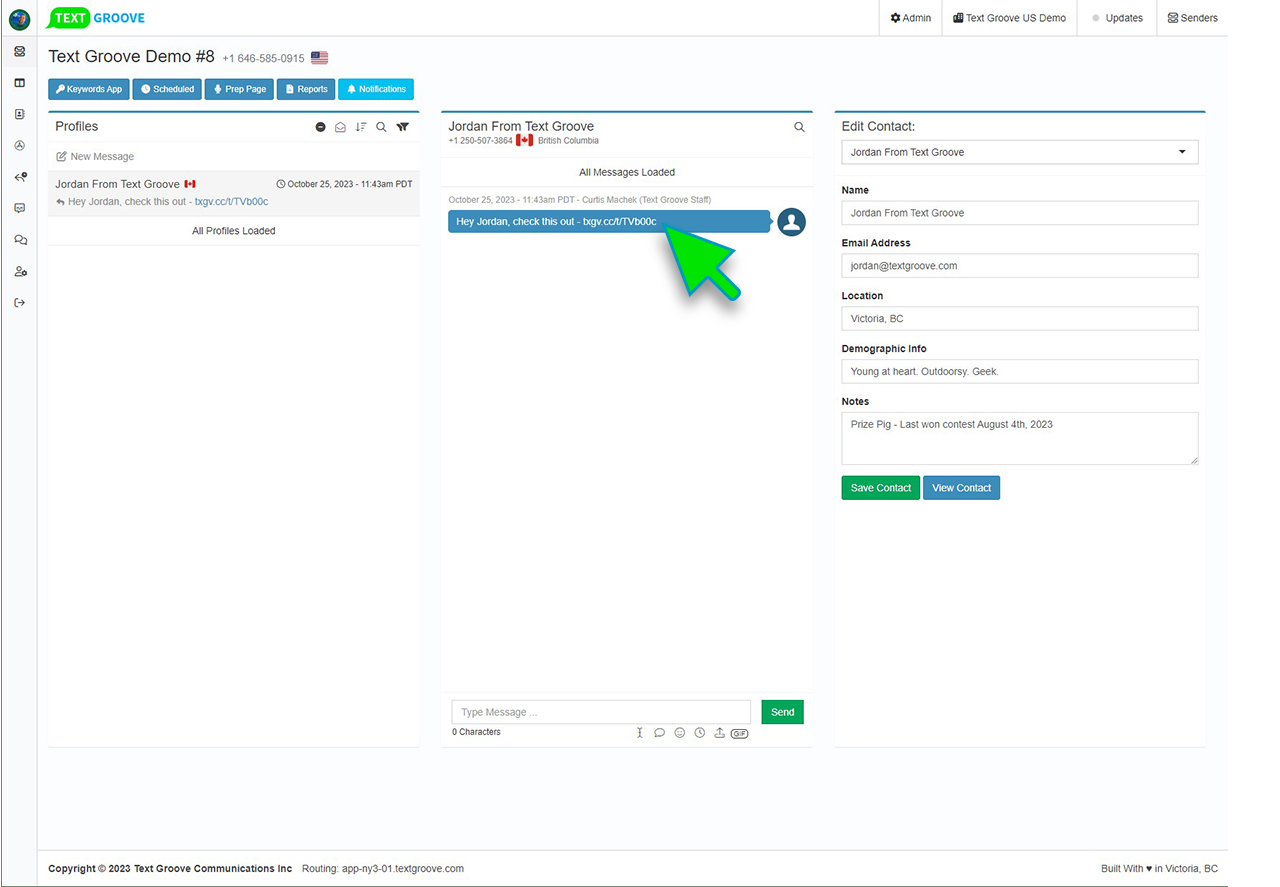This screenshot has height=887, width=1280.
Task: Open the user avatar in the sidebar
Action: pyautogui.click(x=19, y=18)
